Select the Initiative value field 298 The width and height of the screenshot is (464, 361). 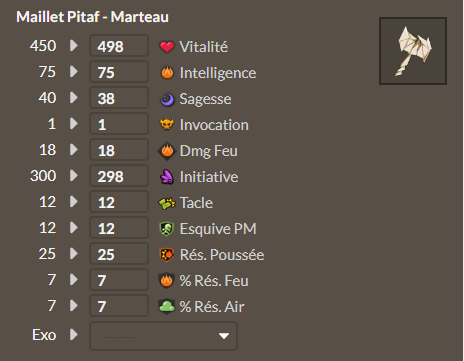(119, 176)
